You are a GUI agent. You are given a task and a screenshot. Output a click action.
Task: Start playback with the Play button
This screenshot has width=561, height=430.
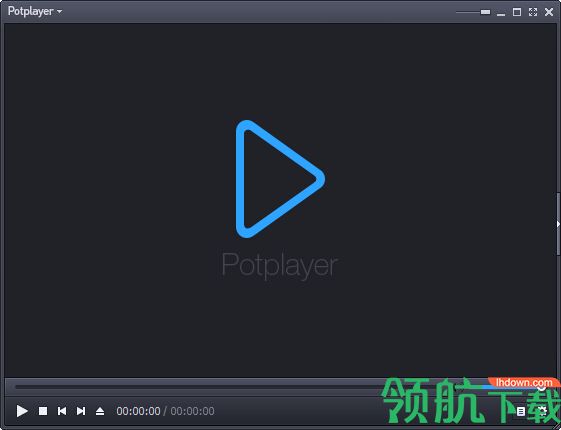pos(22,411)
